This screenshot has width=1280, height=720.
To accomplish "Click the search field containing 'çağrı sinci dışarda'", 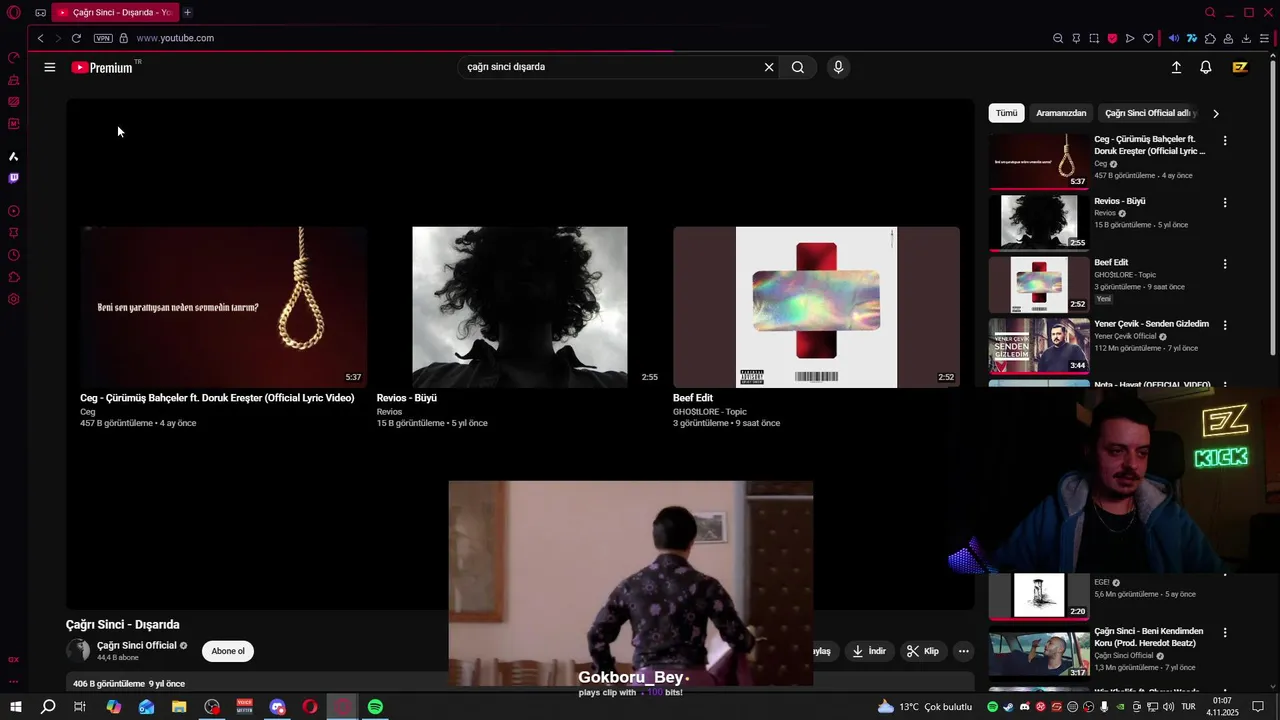I will (610, 67).
